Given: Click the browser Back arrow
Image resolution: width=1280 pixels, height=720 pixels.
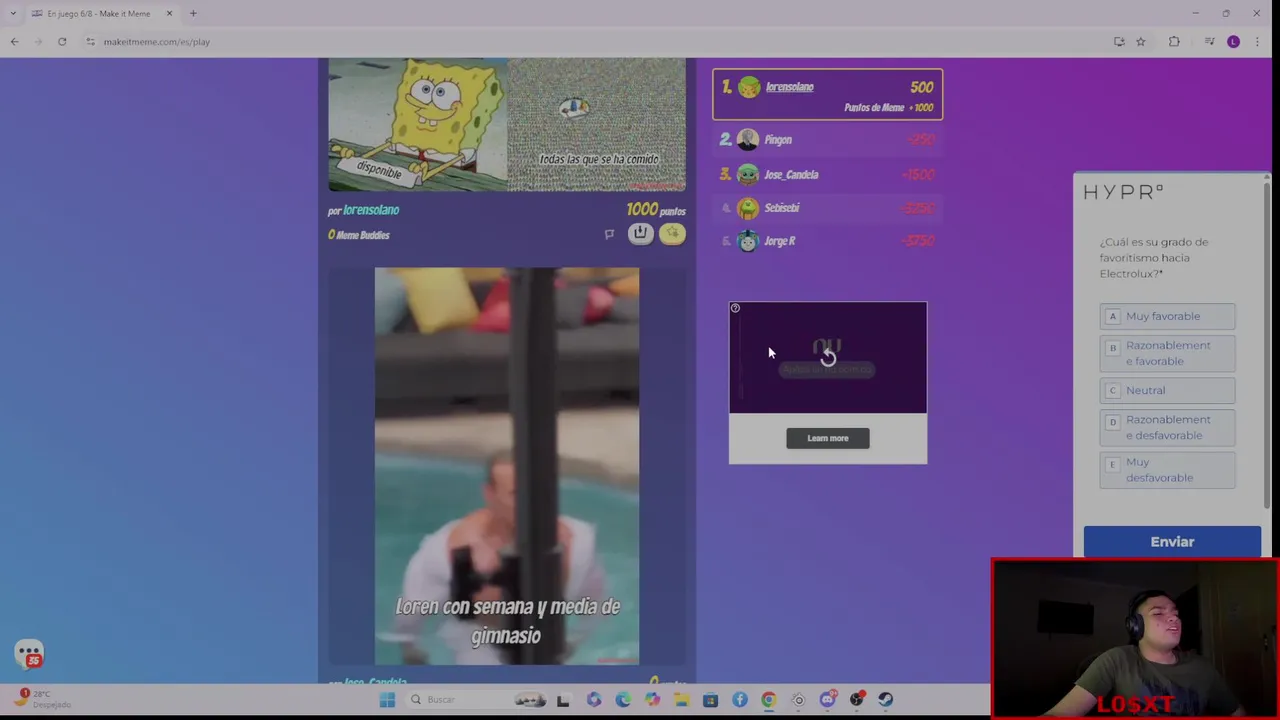Looking at the screenshot, I should [x=14, y=41].
